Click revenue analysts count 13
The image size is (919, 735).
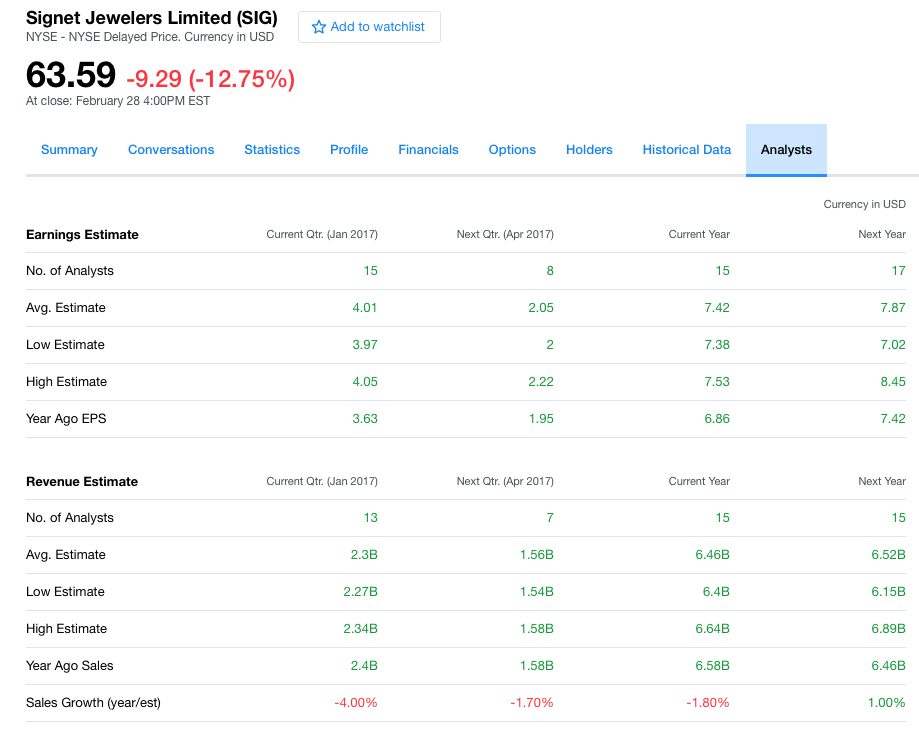click(370, 518)
